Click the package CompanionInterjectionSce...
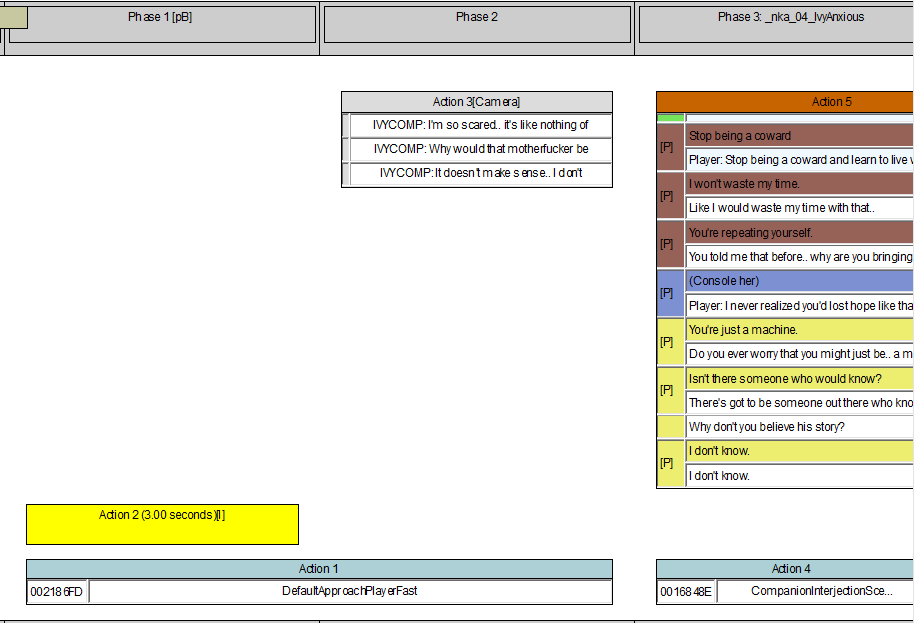Image resolution: width=915 pixels, height=623 pixels. pyautogui.click(x=816, y=592)
